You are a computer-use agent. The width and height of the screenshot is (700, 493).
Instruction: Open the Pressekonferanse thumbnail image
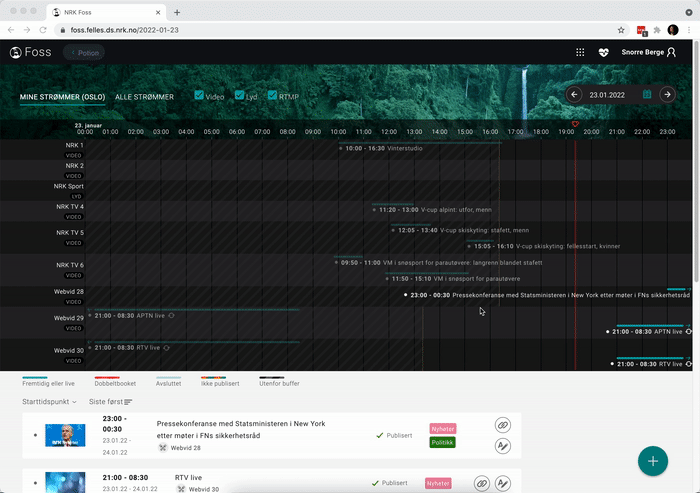point(65,435)
